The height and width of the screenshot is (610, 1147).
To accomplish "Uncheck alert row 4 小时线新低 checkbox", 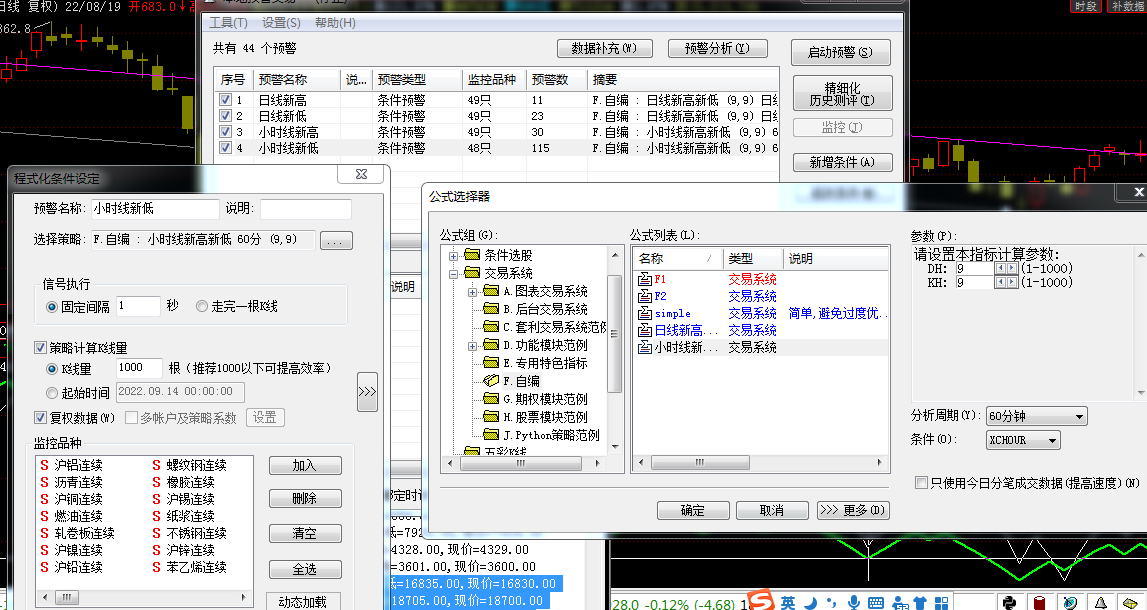I will point(225,148).
